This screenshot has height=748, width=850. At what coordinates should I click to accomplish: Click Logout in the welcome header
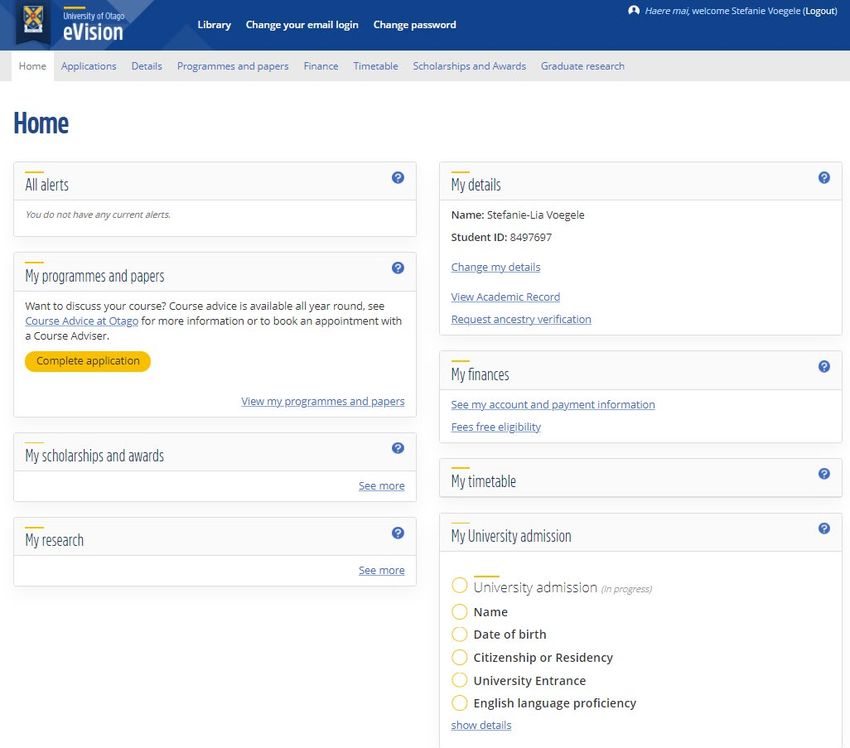pos(819,11)
